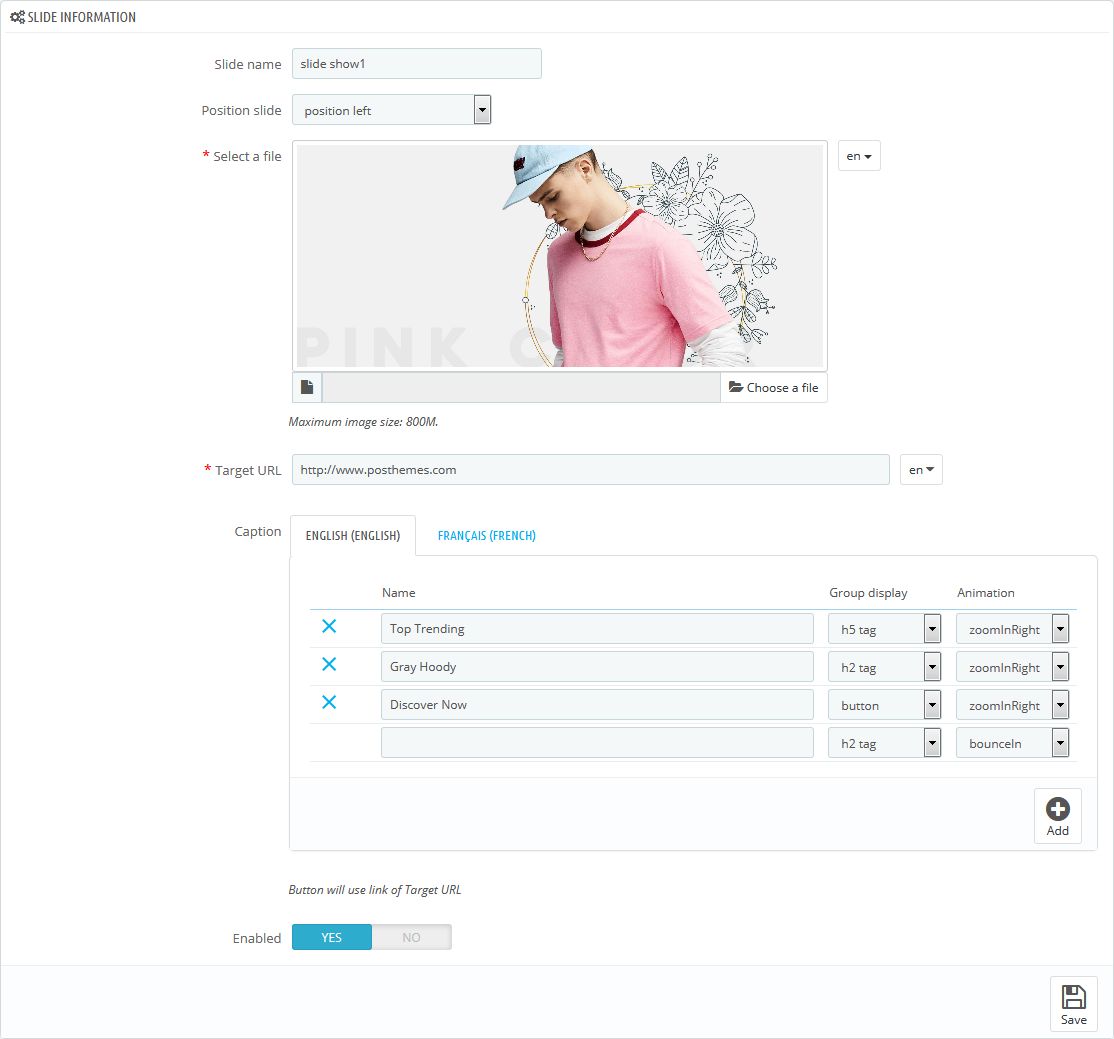Remove the Top Trending caption row
Image resolution: width=1114 pixels, height=1039 pixels.
pos(328,627)
